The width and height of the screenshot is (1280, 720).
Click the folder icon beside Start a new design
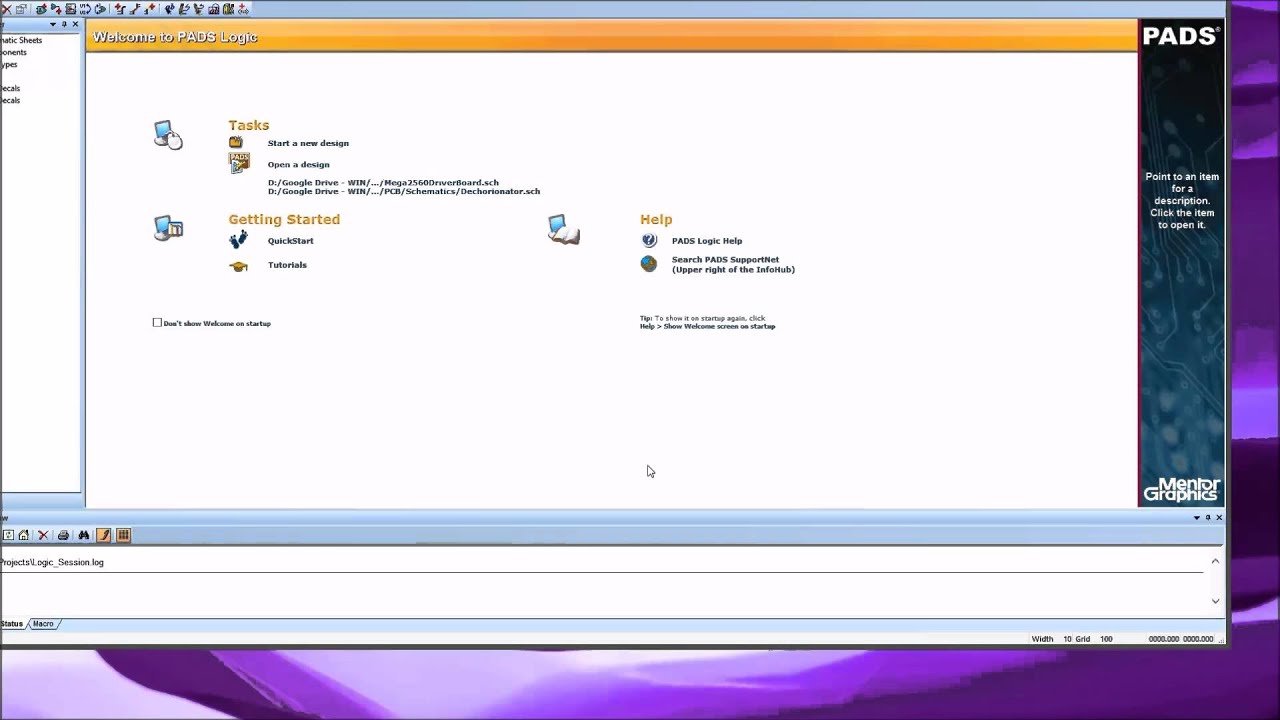[x=236, y=143]
